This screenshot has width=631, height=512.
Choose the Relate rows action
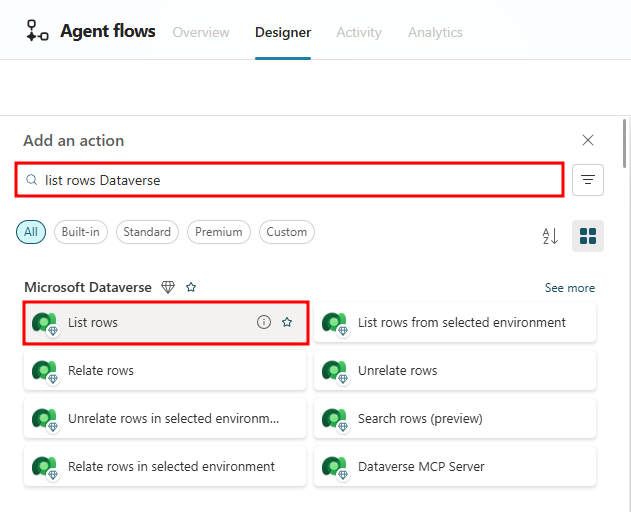click(165, 370)
